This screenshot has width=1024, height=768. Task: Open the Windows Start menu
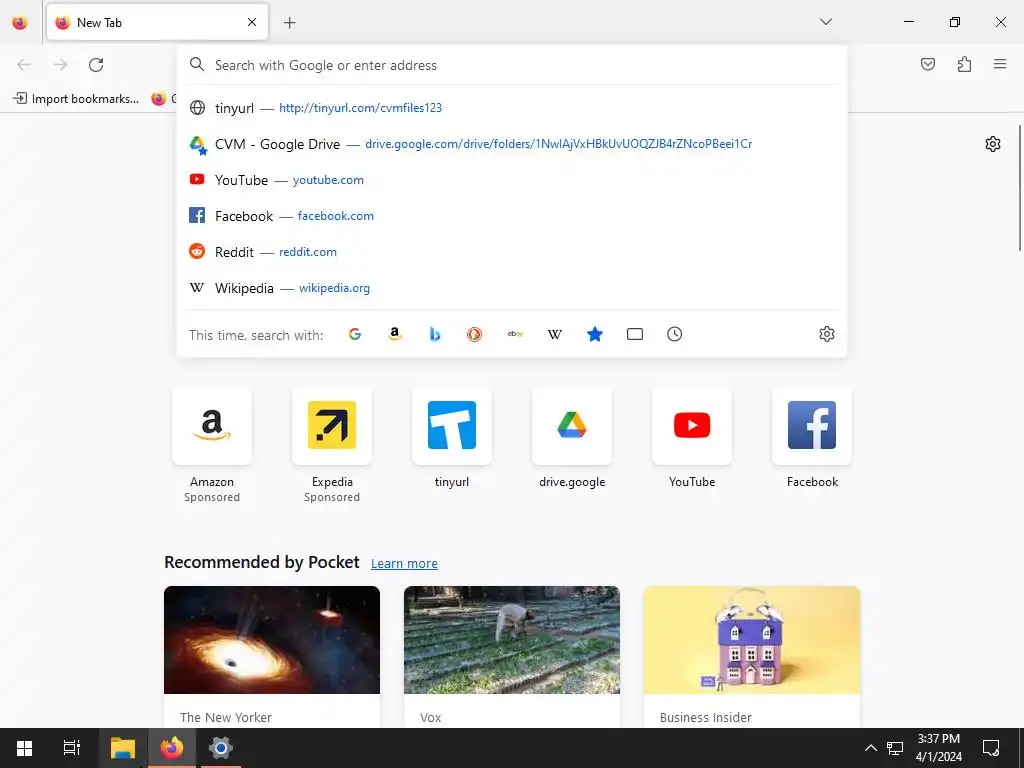click(x=24, y=748)
